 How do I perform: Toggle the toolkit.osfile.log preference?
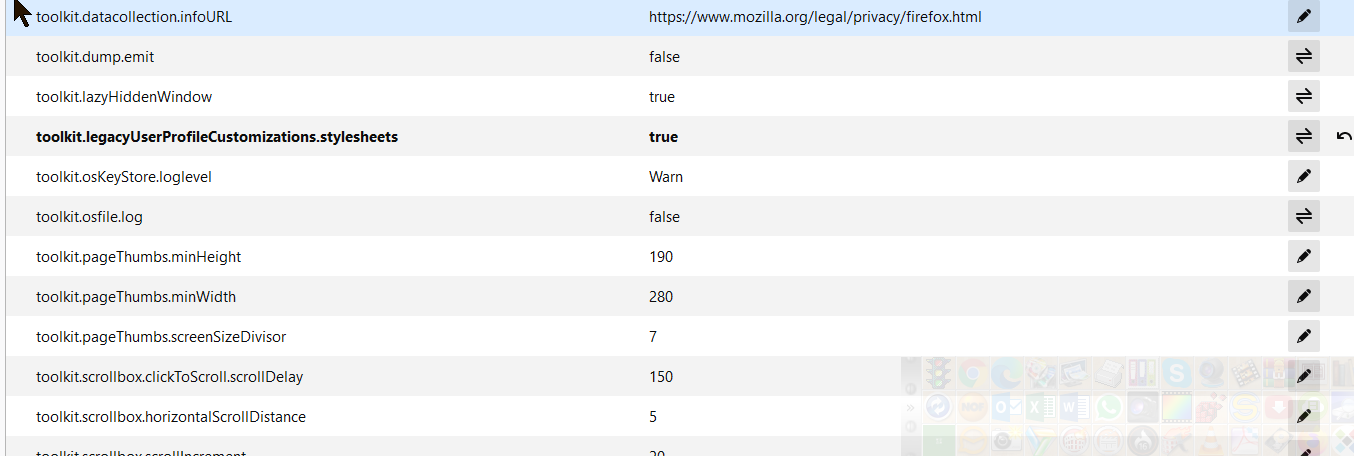(1303, 217)
